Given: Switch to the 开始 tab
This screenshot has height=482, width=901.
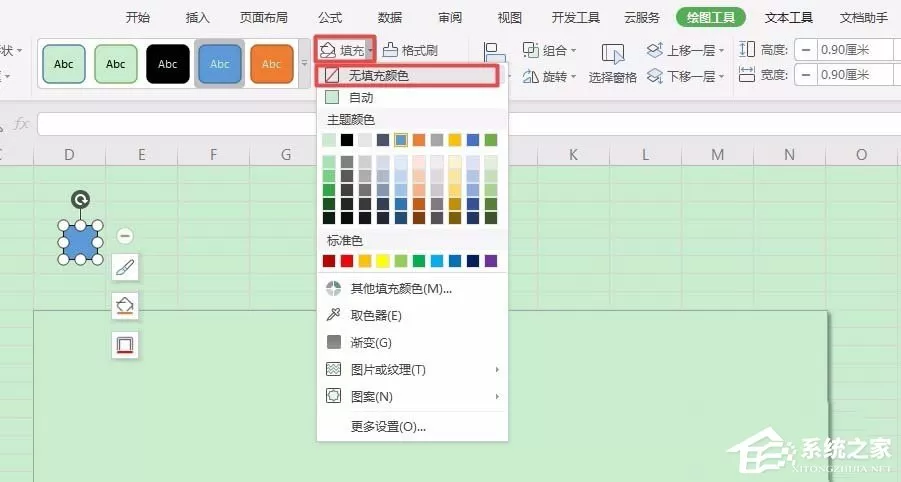Looking at the screenshot, I should pyautogui.click(x=138, y=17).
